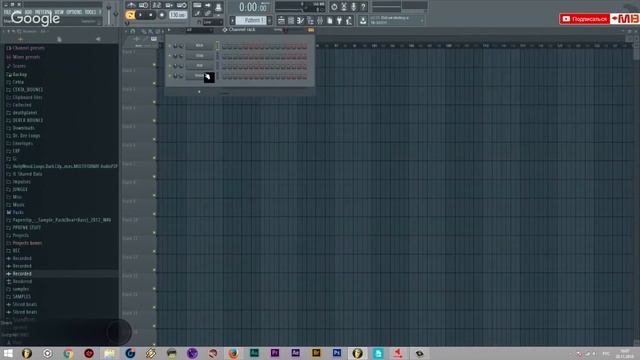Mute the Clap channel green LED
This screenshot has height=360, width=640.
[x=170, y=56]
